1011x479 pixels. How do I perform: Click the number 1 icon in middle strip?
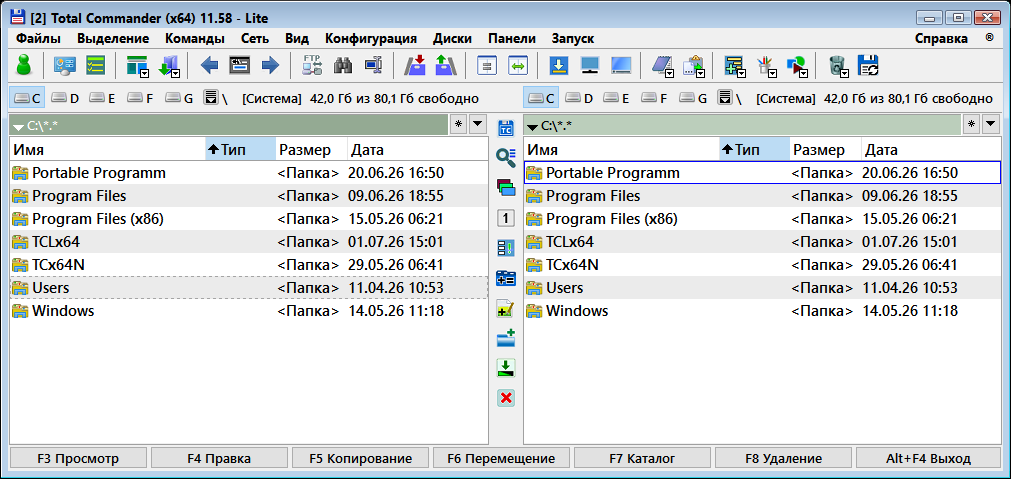pos(506,218)
